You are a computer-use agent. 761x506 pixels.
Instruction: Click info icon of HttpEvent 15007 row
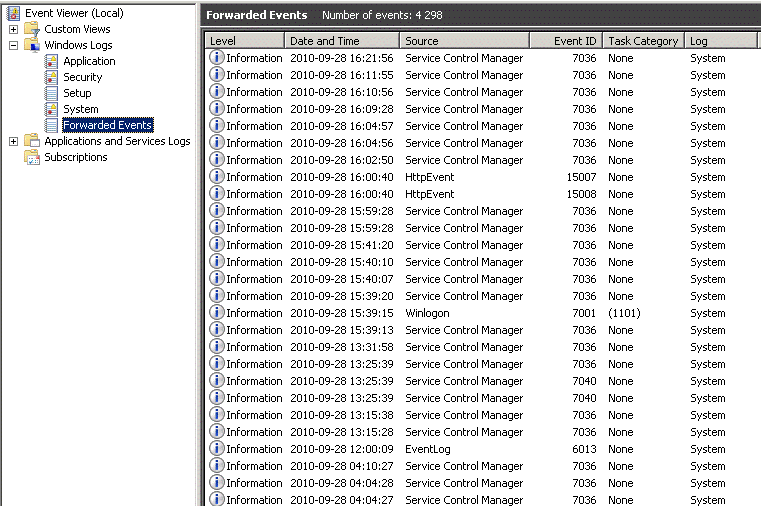tap(216, 177)
